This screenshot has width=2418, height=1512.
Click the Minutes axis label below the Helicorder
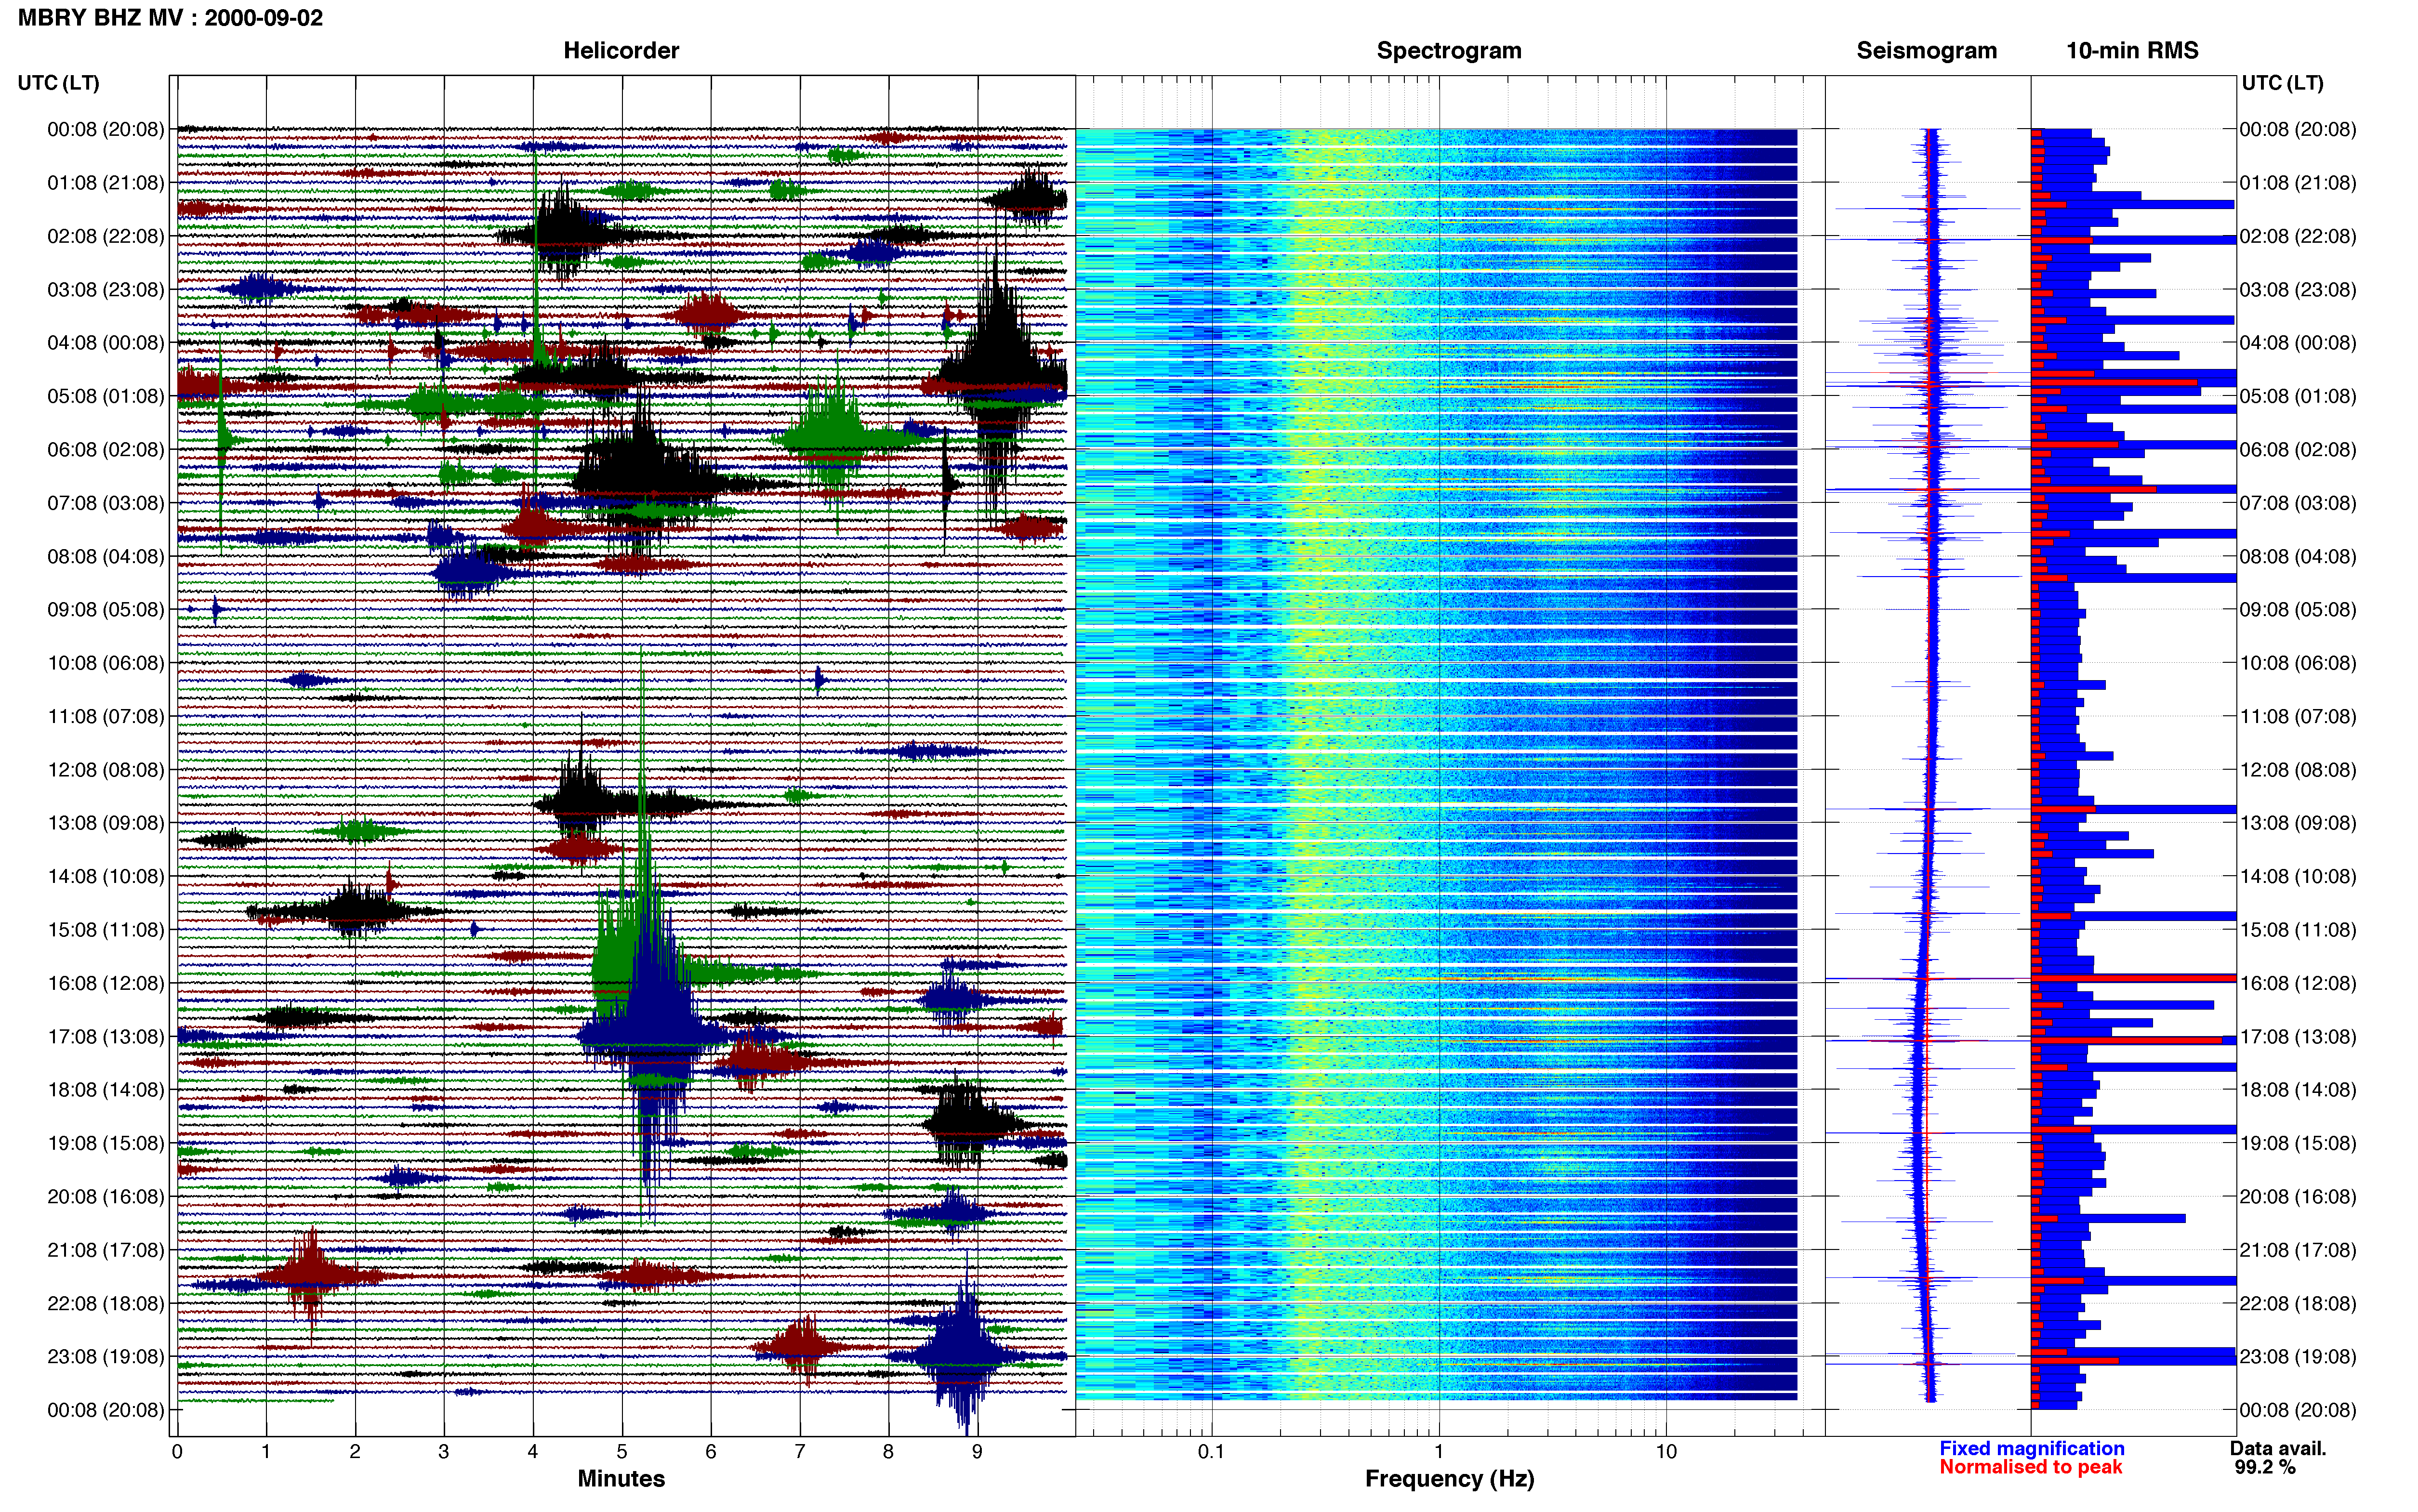pyautogui.click(x=621, y=1478)
